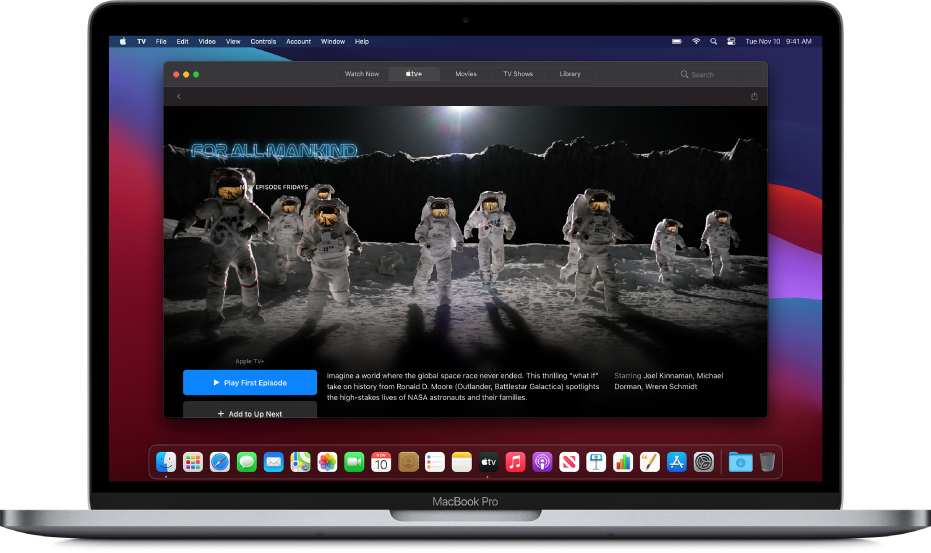931x553 pixels.
Task: Open Spotlight search in menu bar
Action: pyautogui.click(x=714, y=42)
